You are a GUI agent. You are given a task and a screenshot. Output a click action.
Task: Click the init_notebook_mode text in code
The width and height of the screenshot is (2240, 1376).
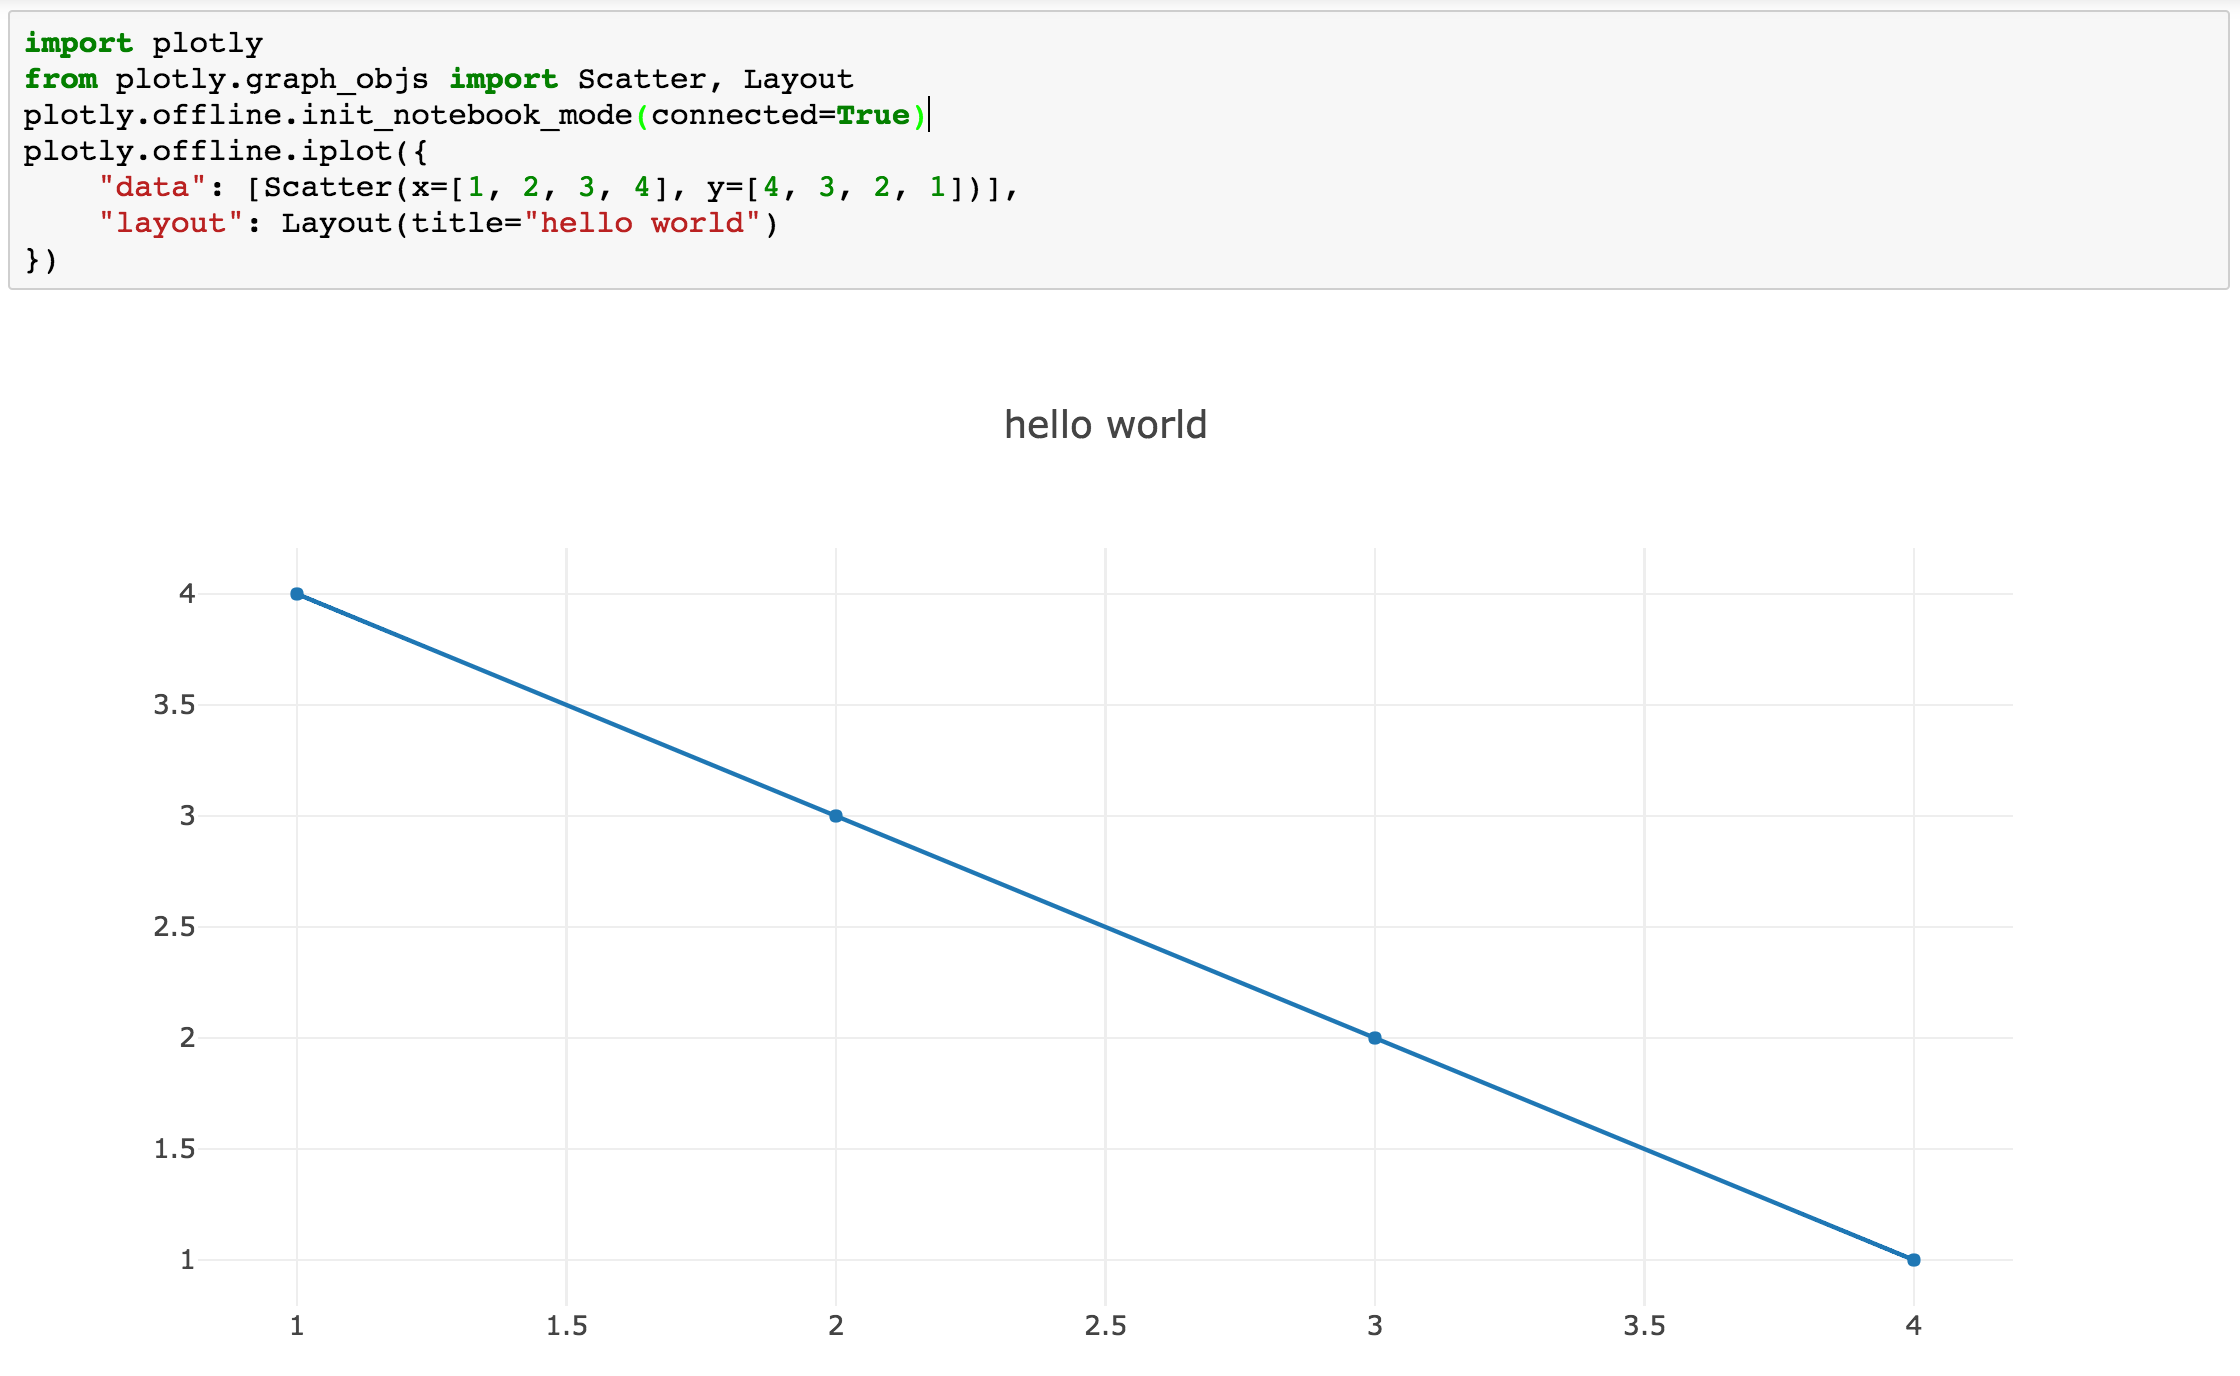(x=466, y=115)
